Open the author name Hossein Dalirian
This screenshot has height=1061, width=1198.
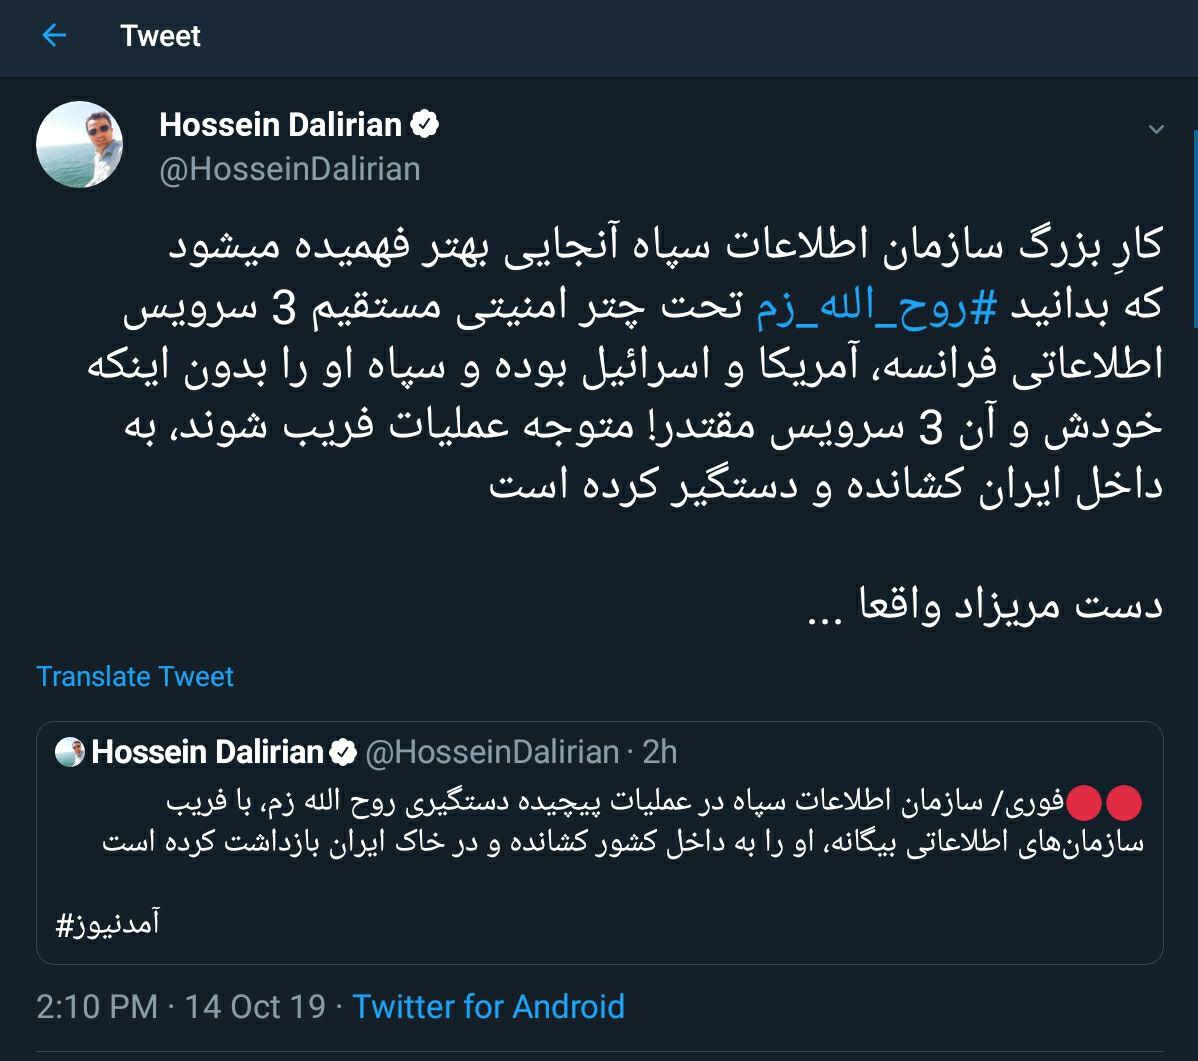pos(280,125)
